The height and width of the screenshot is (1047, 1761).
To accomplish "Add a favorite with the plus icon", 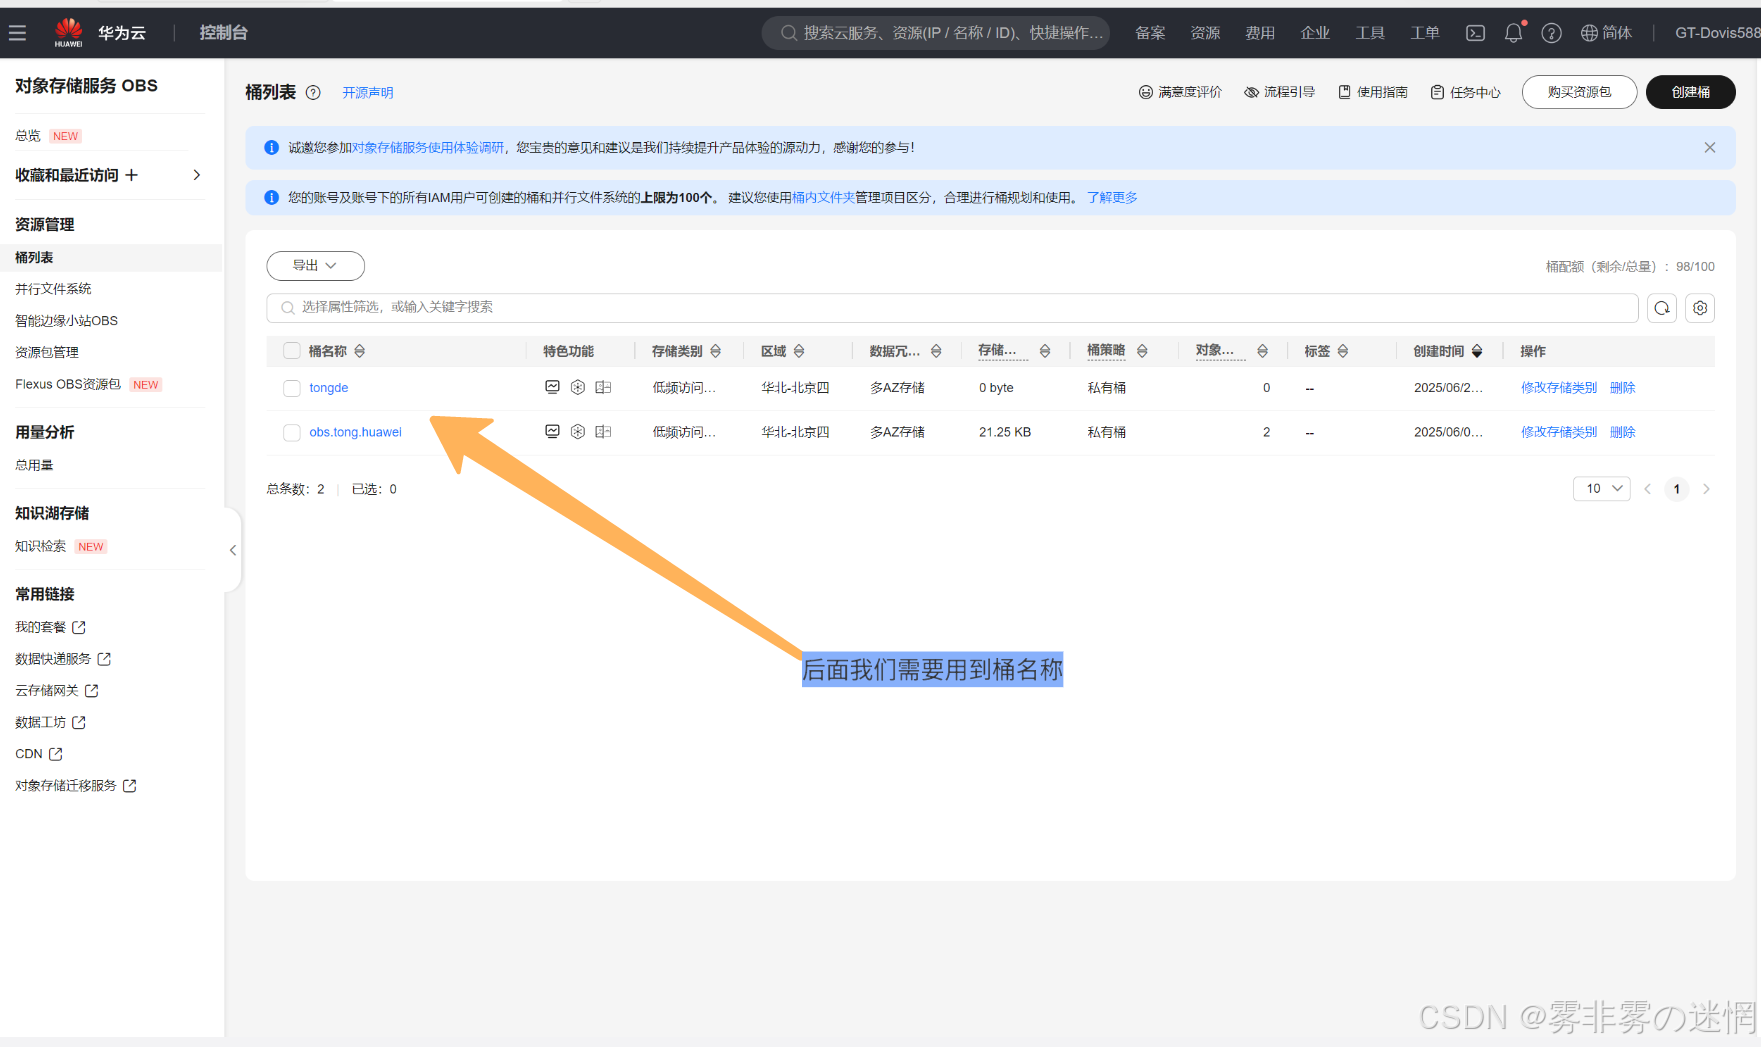I will tap(131, 175).
